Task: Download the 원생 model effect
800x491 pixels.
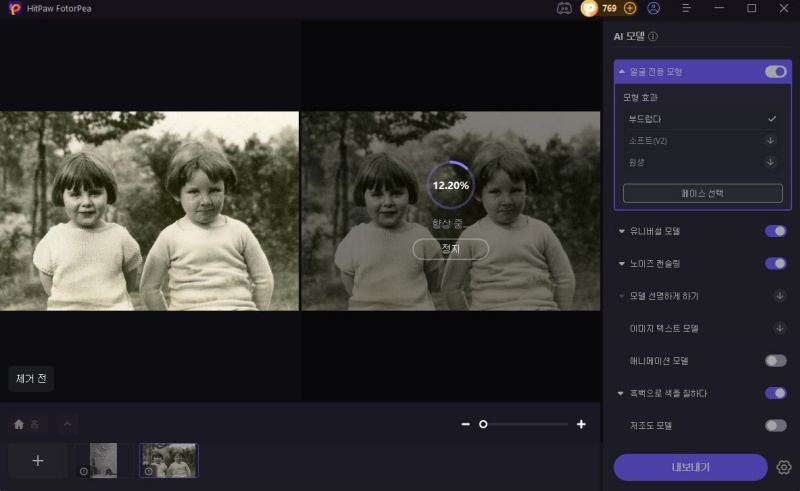Action: 770,162
